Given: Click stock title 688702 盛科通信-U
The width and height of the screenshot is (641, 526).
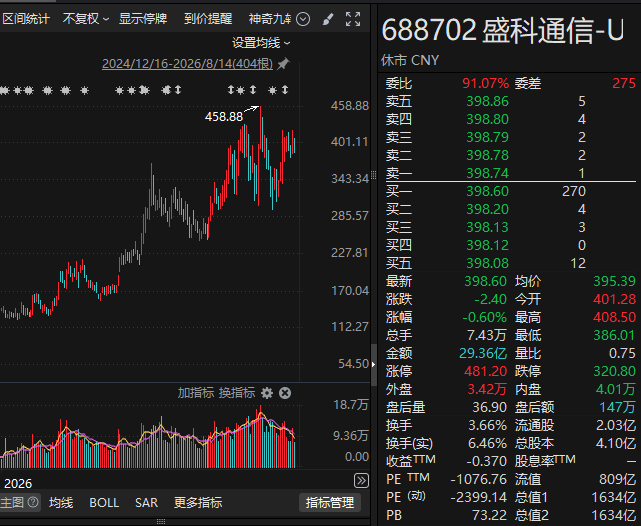Looking at the screenshot, I should coord(503,30).
